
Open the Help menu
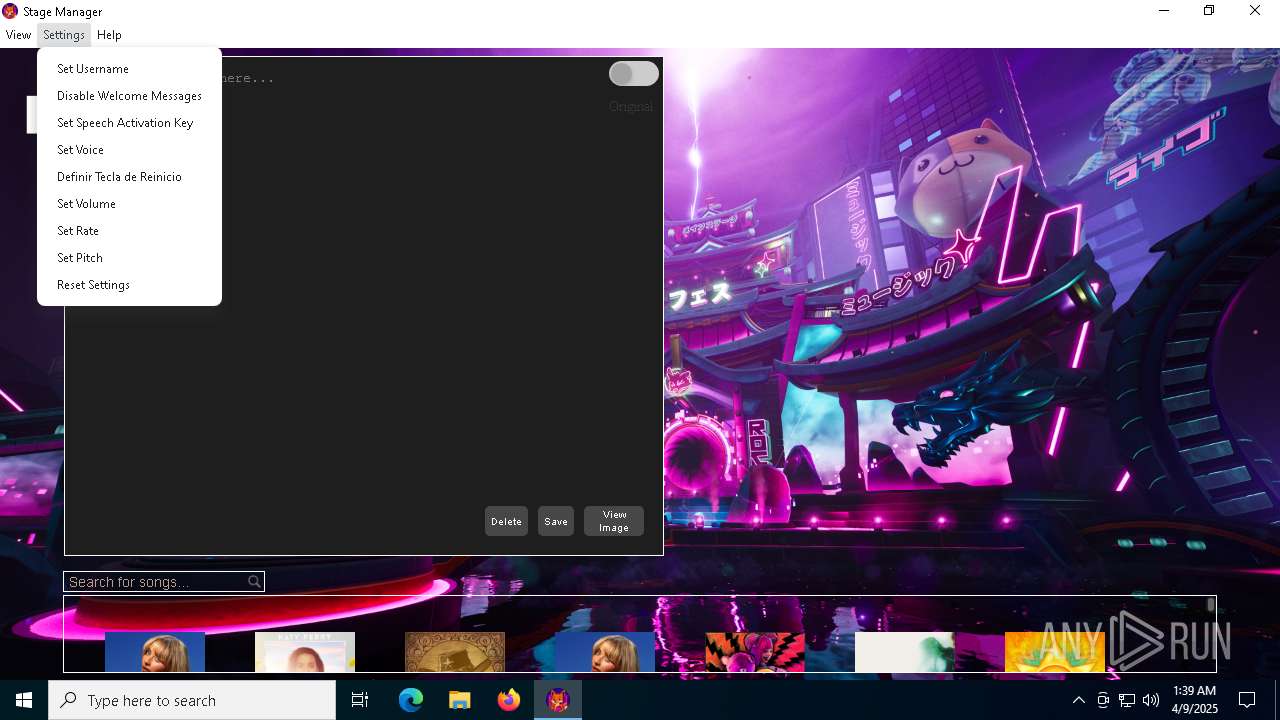[109, 35]
